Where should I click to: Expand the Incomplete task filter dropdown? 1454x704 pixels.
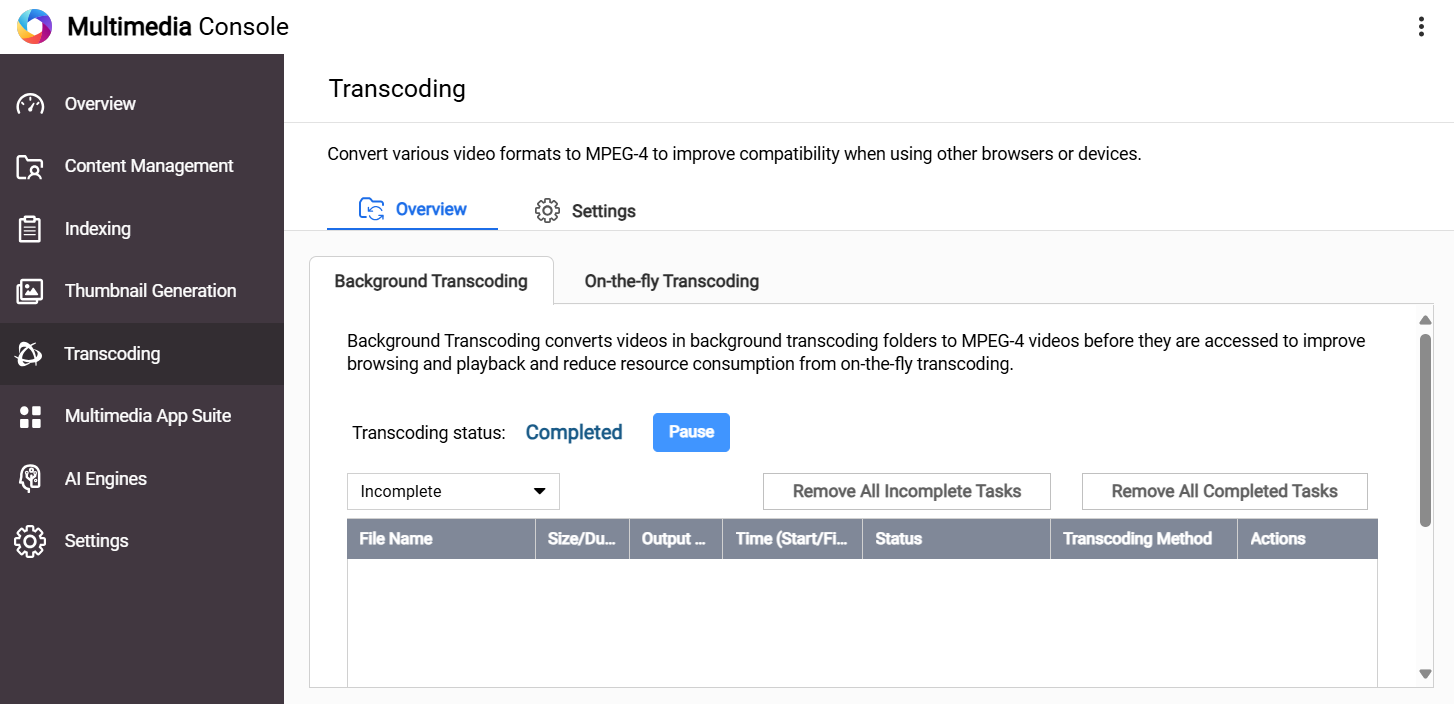pyautogui.click(x=453, y=492)
